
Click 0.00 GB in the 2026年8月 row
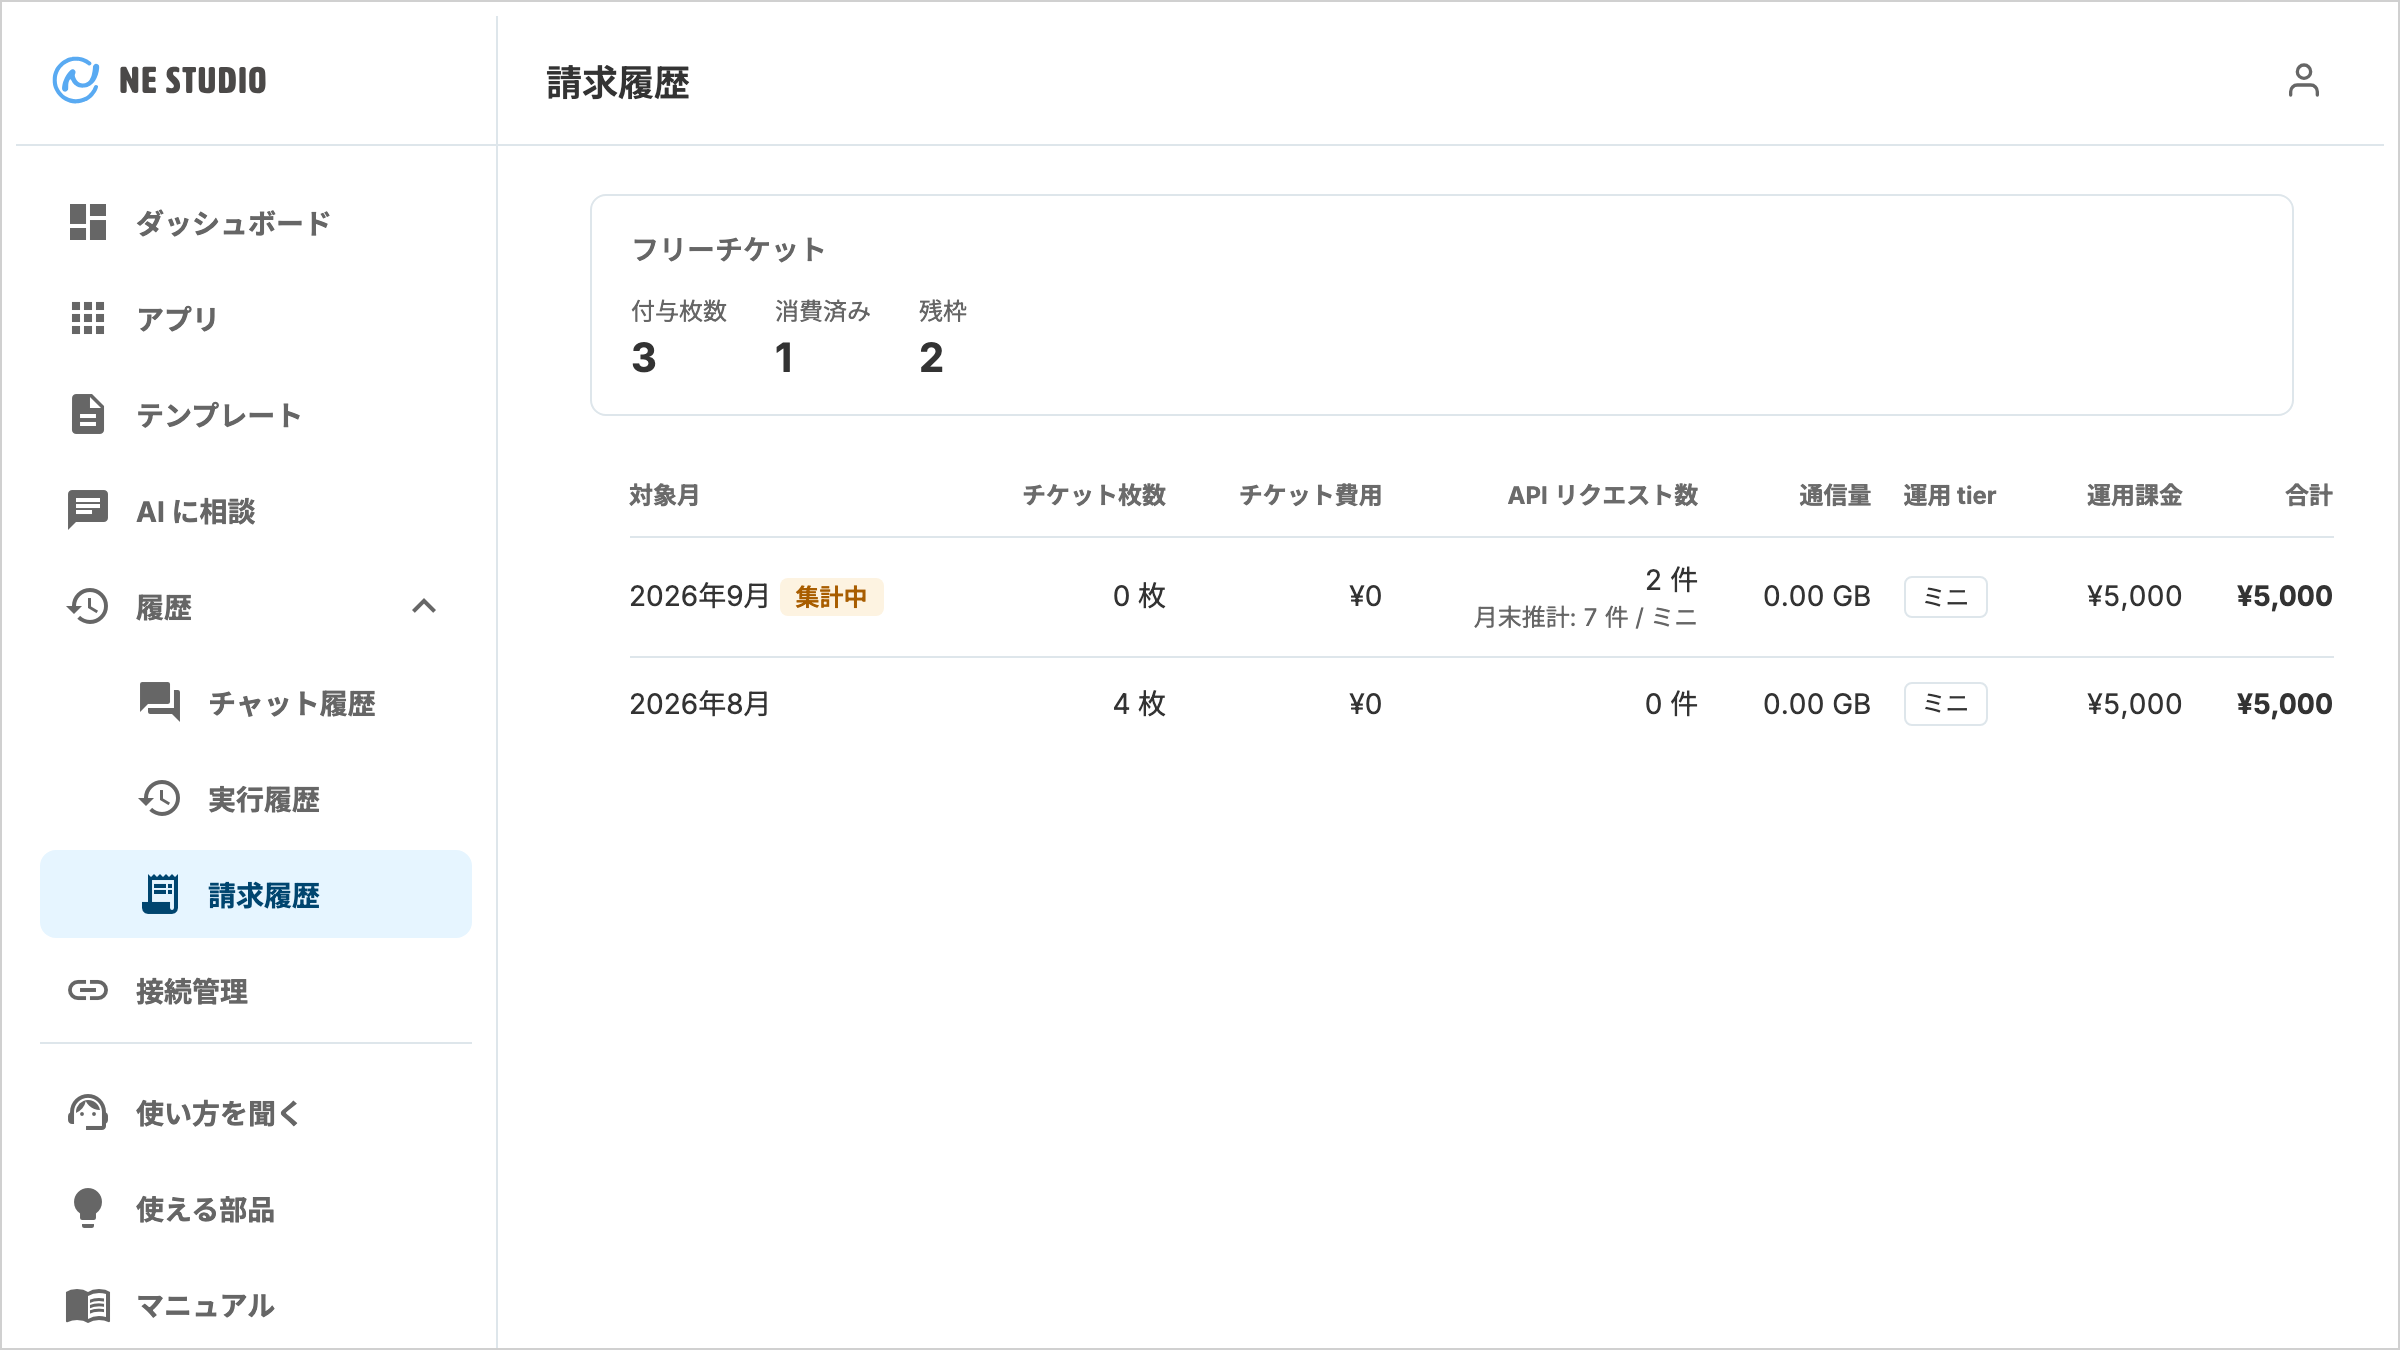click(1817, 704)
